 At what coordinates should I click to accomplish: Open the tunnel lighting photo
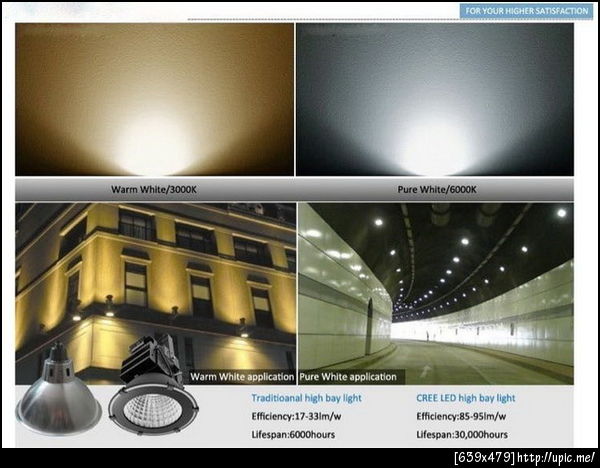436,294
